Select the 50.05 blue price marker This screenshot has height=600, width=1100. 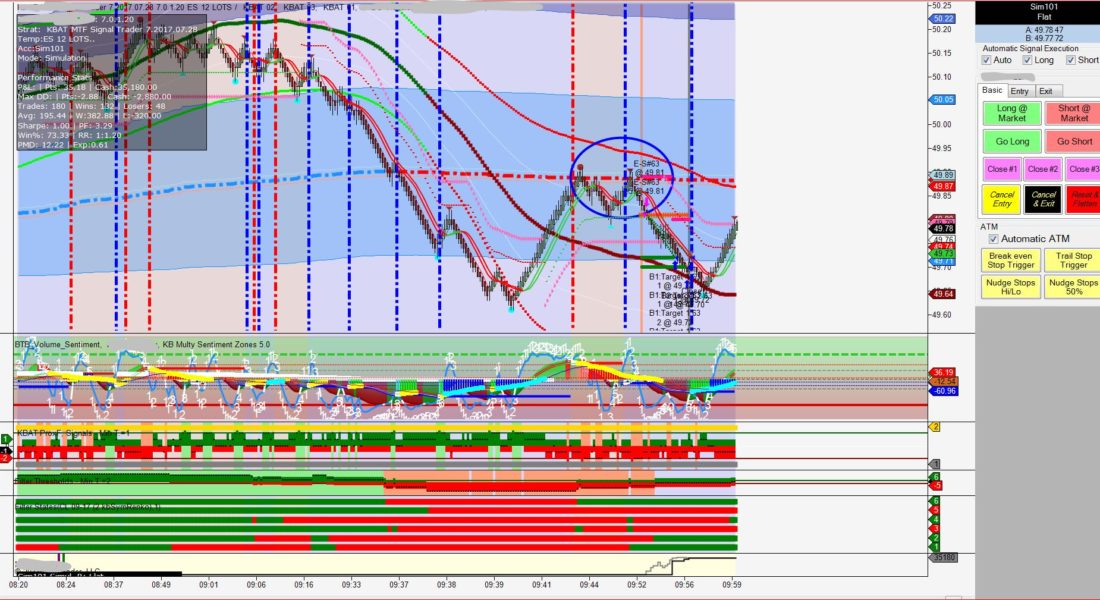click(943, 100)
